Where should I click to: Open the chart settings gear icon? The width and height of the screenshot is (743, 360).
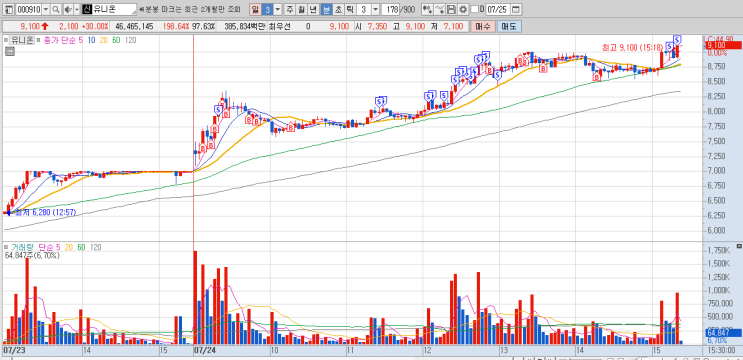462,9
